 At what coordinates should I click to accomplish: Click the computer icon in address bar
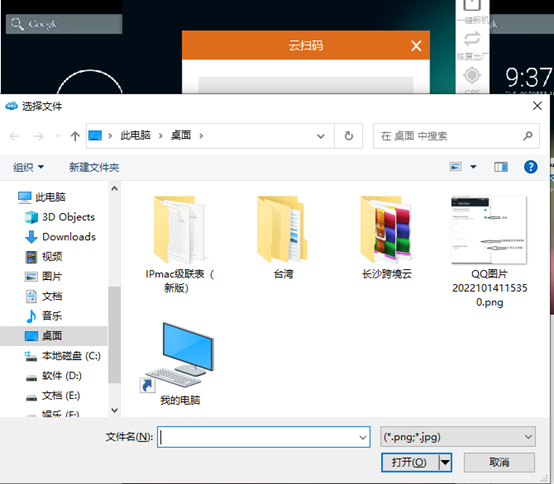(95, 136)
